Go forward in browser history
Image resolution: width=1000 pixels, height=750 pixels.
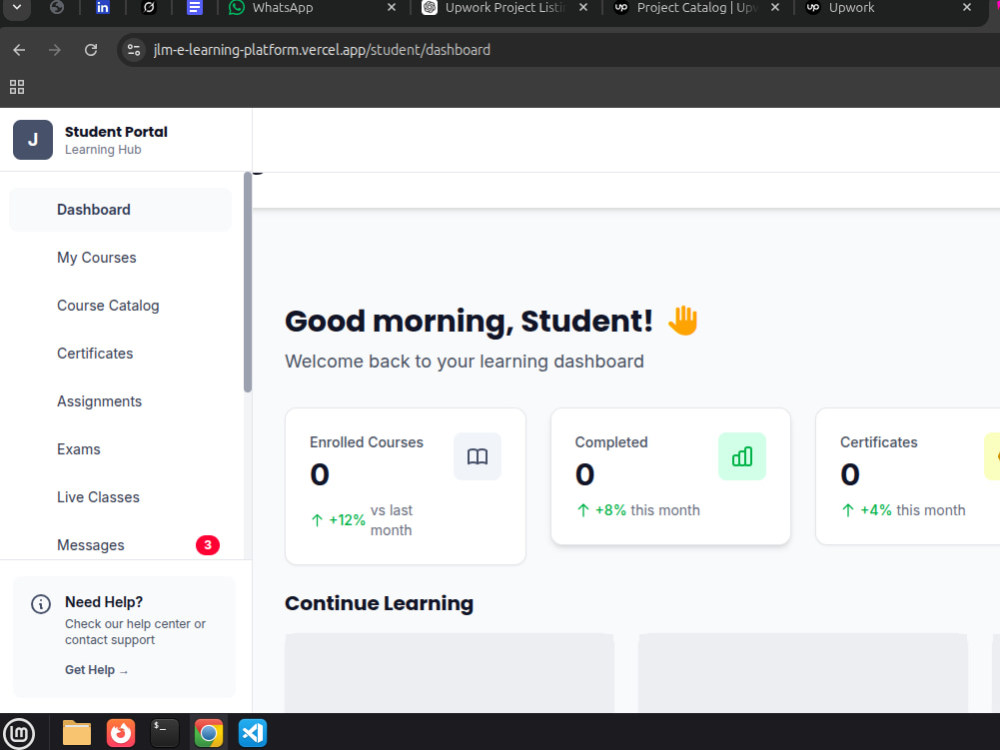point(55,50)
